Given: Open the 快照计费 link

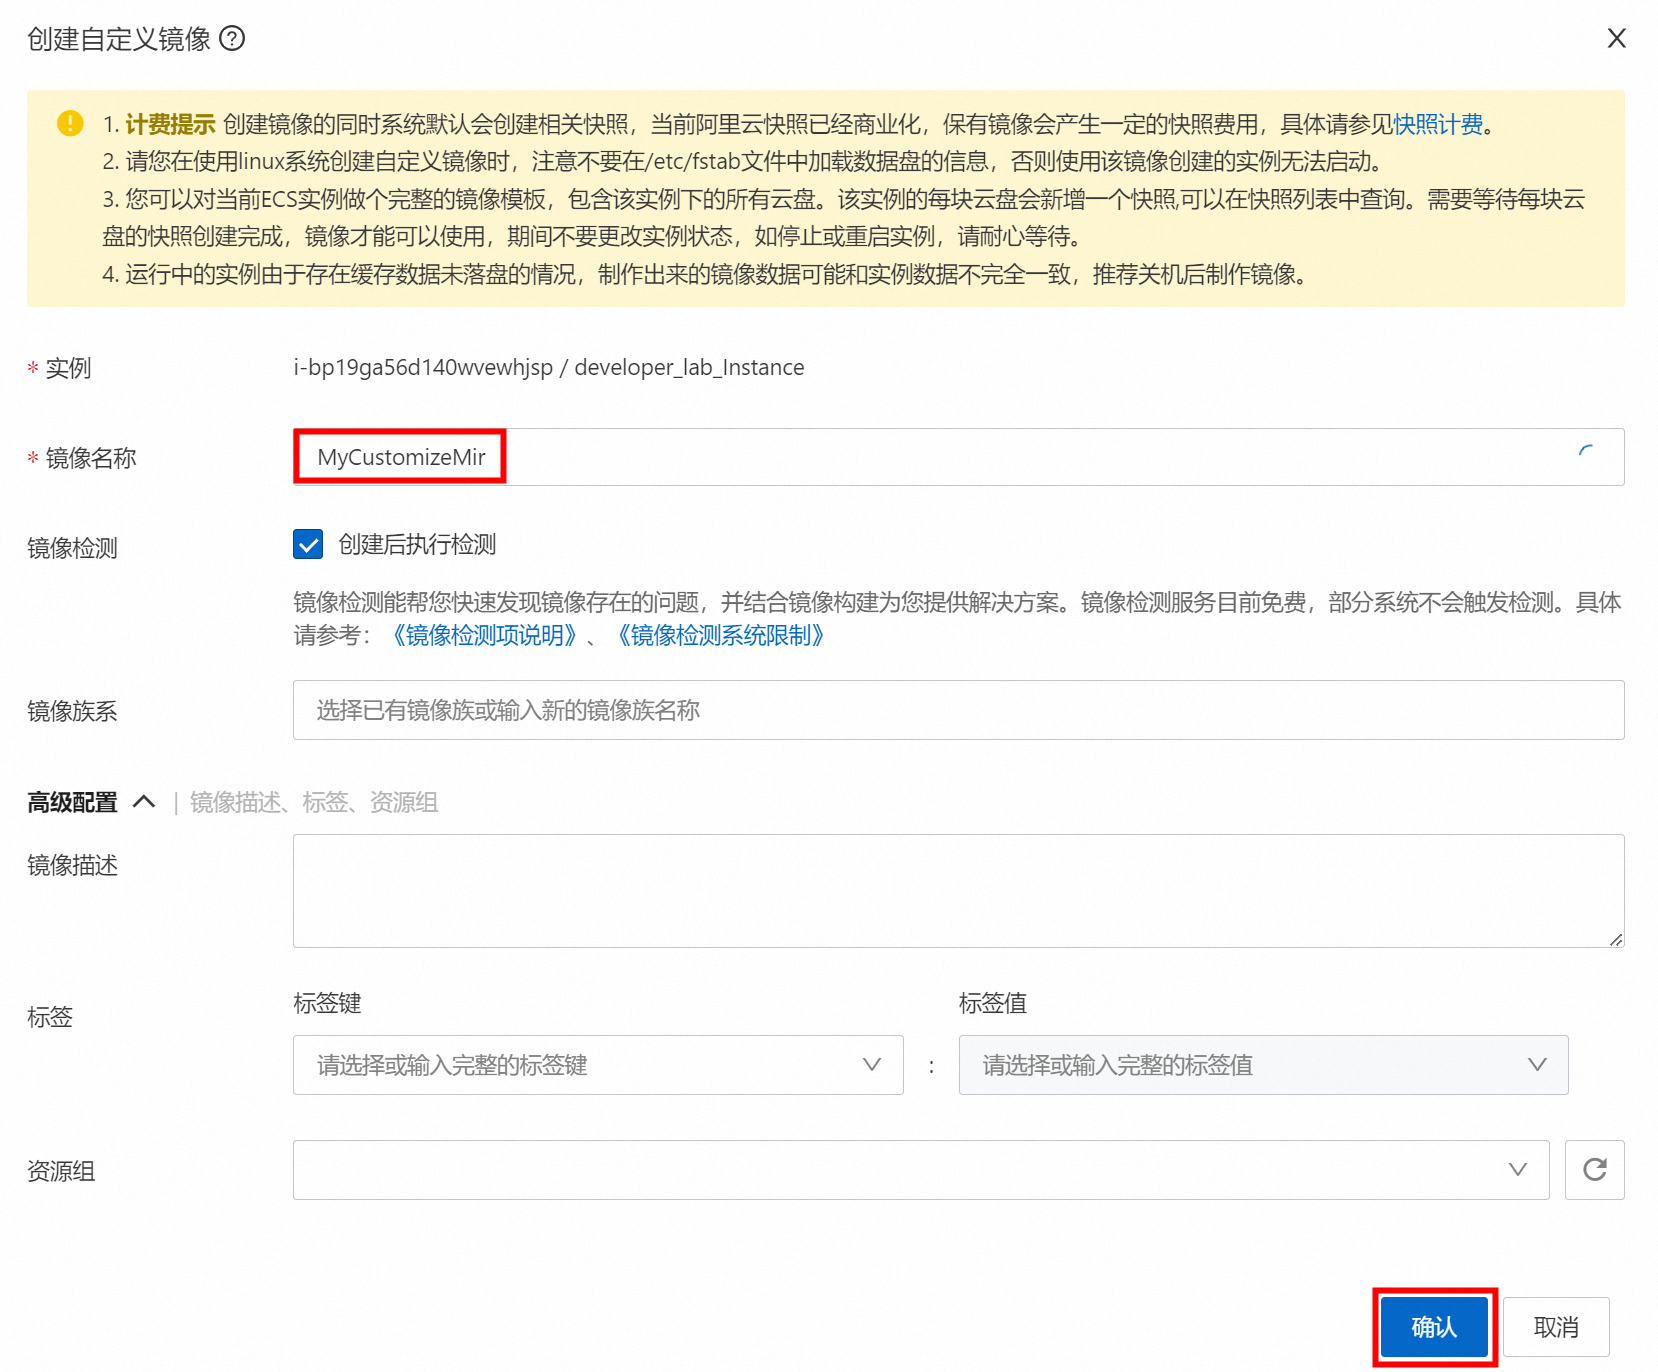Looking at the screenshot, I should pos(1438,124).
